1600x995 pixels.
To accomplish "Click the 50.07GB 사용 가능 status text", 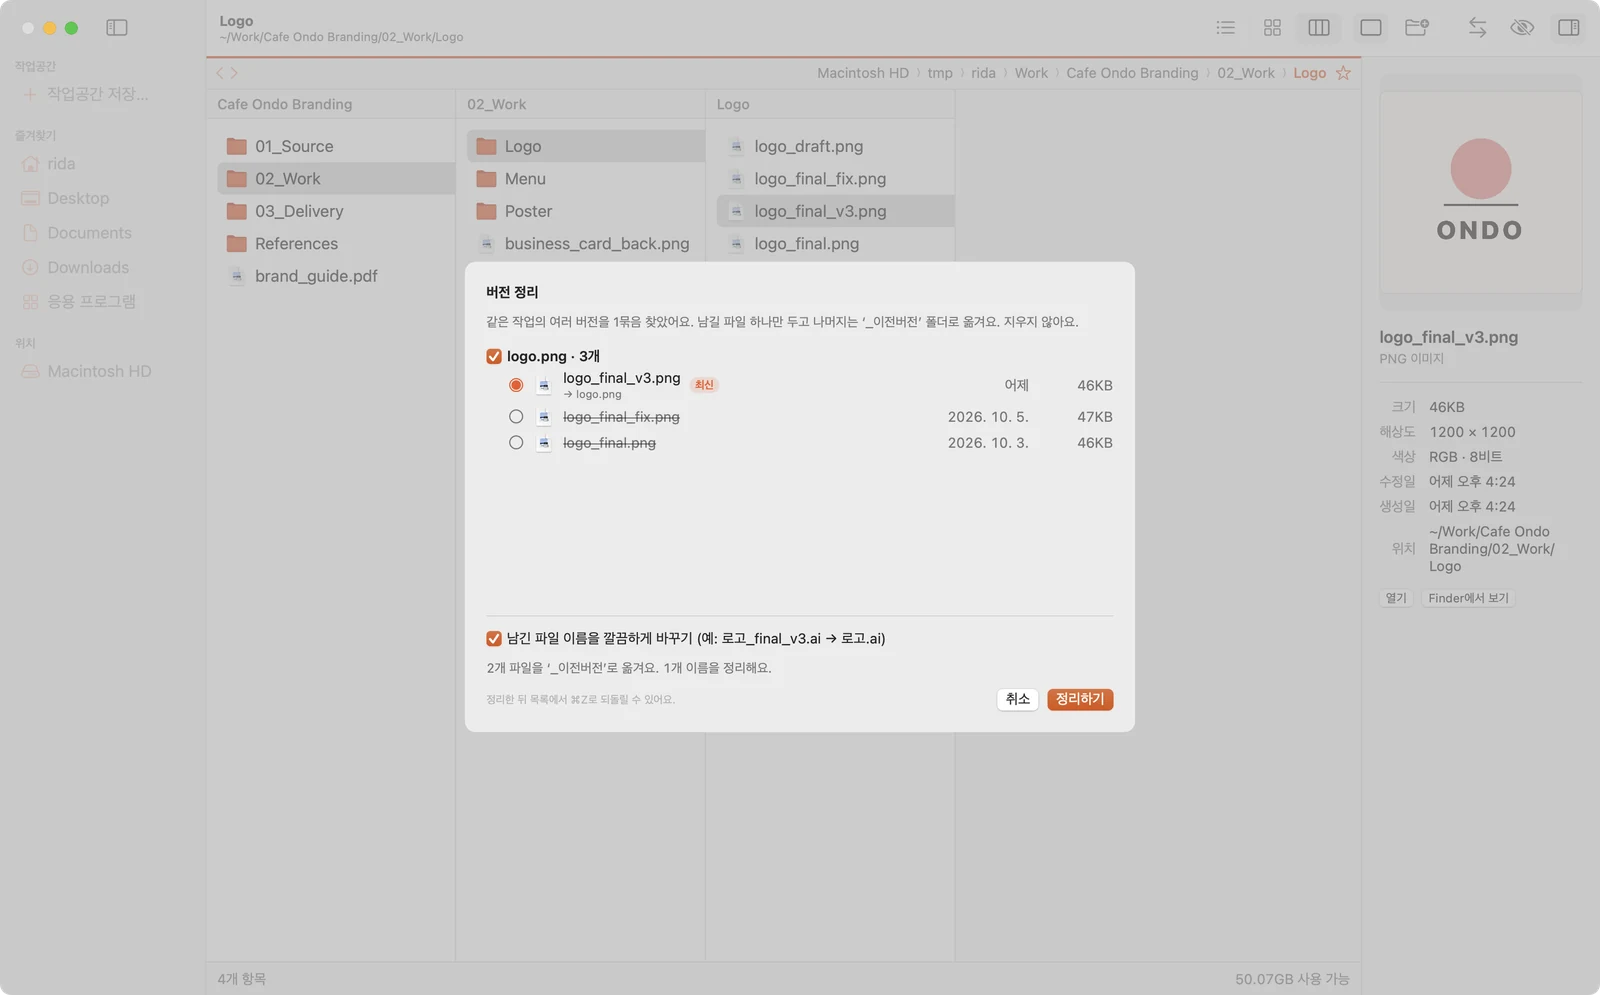I will pyautogui.click(x=1292, y=980).
